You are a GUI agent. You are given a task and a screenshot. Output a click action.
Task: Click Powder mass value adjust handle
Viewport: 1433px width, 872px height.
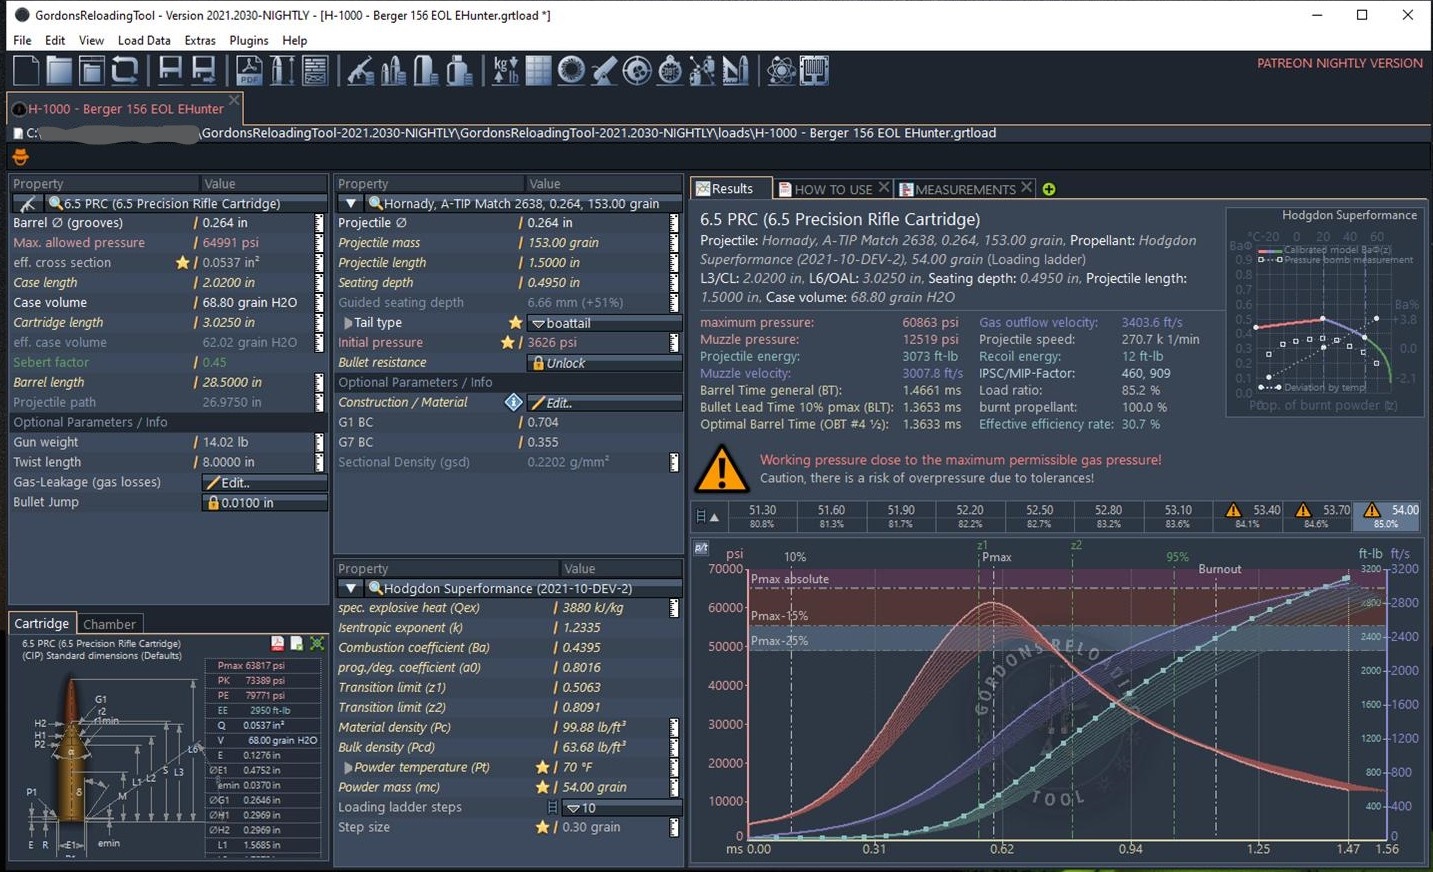(x=675, y=787)
